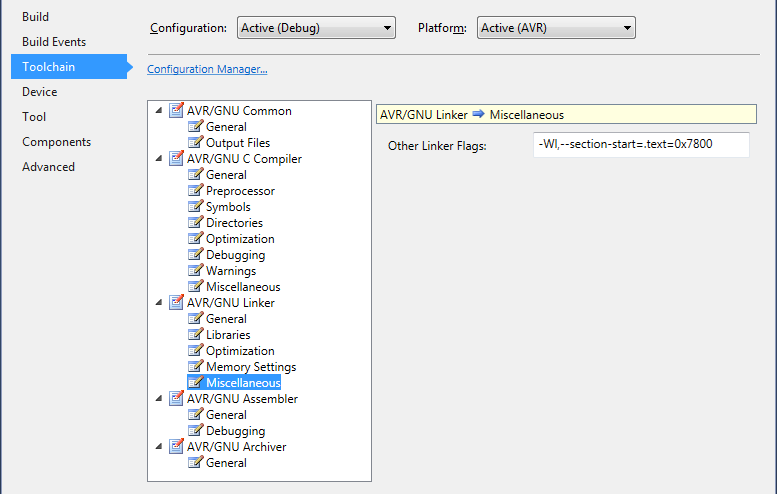Click the icon next to Preprocessor
The image size is (777, 494).
(x=196, y=191)
